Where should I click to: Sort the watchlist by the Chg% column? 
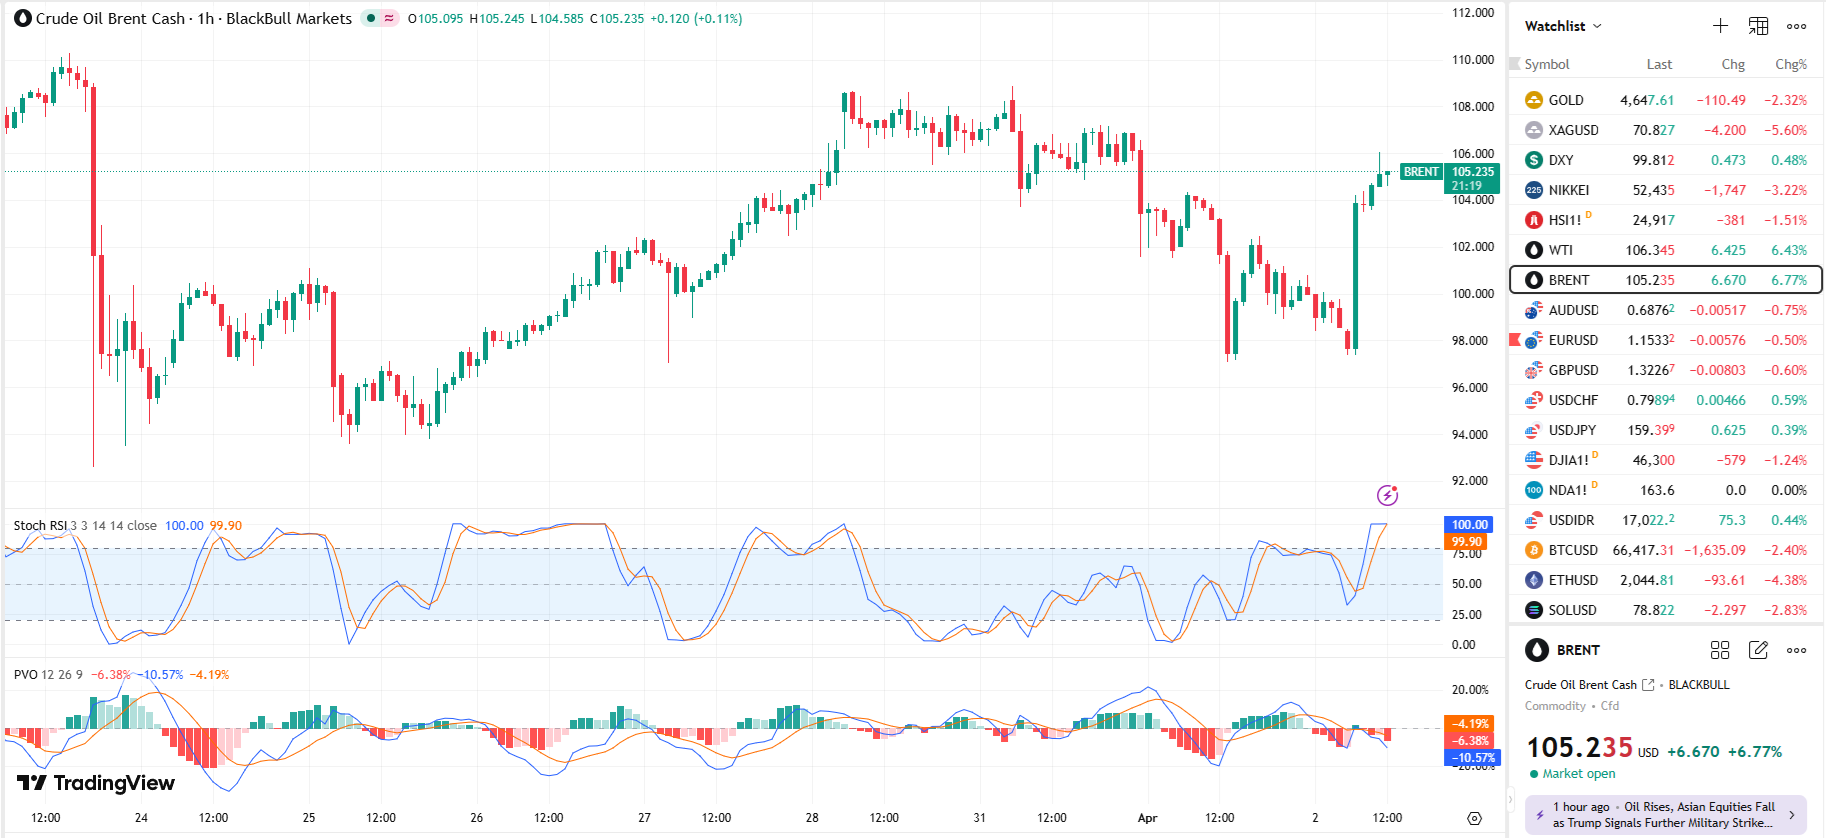tap(1790, 64)
